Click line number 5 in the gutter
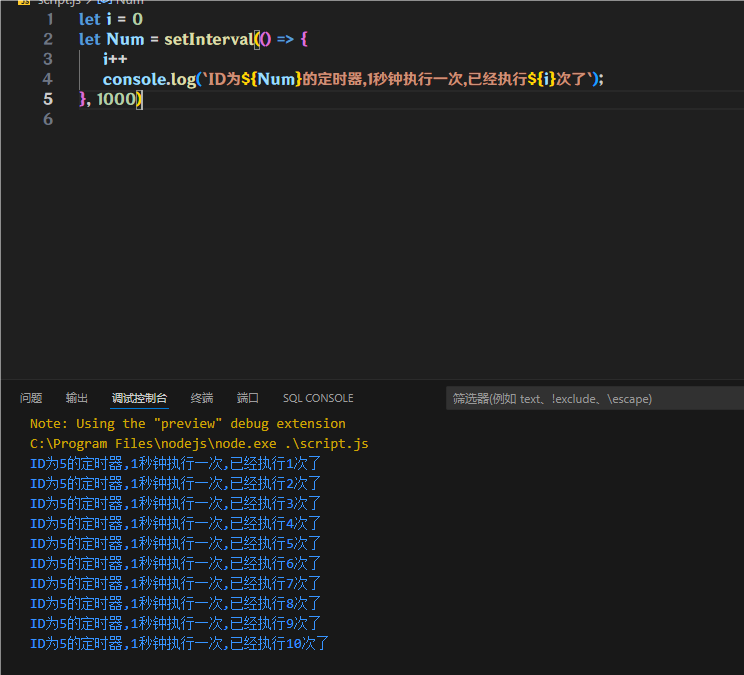Image resolution: width=744 pixels, height=675 pixels. pos(48,99)
